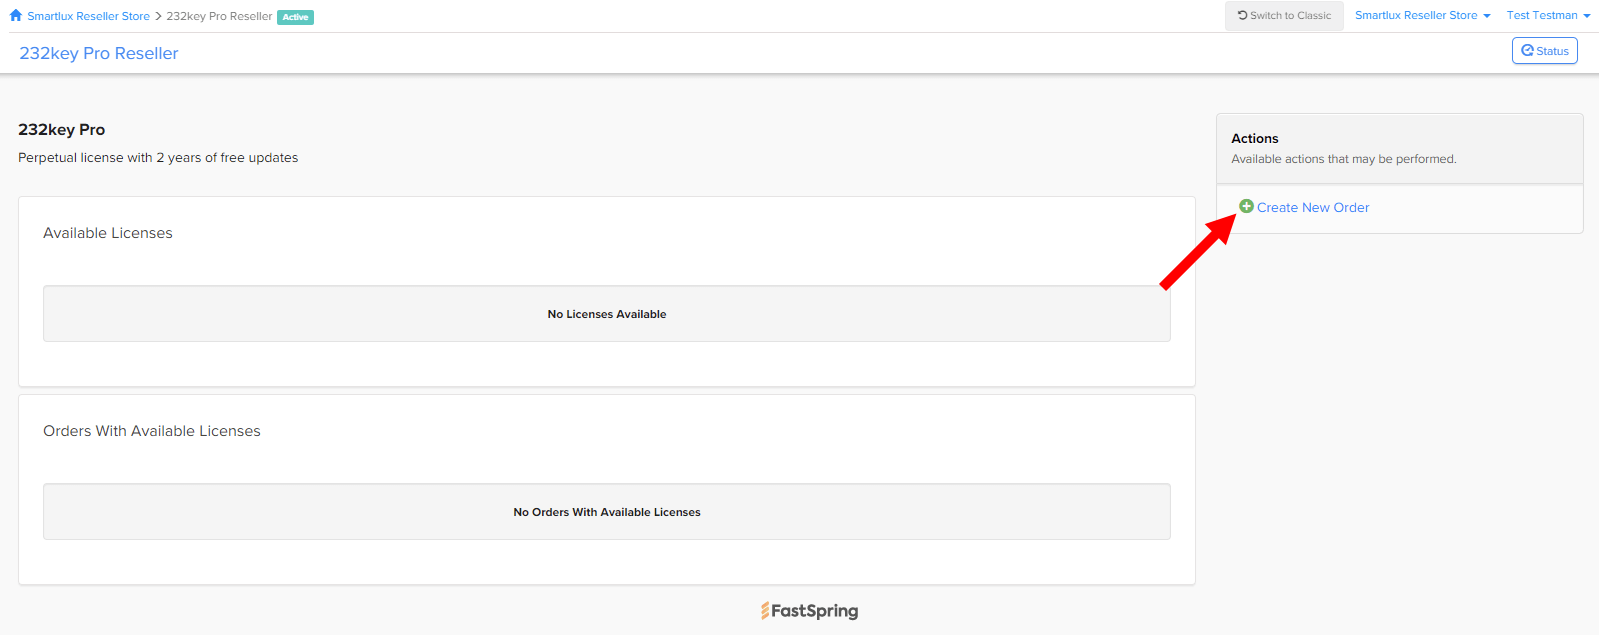Click the Status button icon
The height and width of the screenshot is (635, 1599).
point(1527,50)
